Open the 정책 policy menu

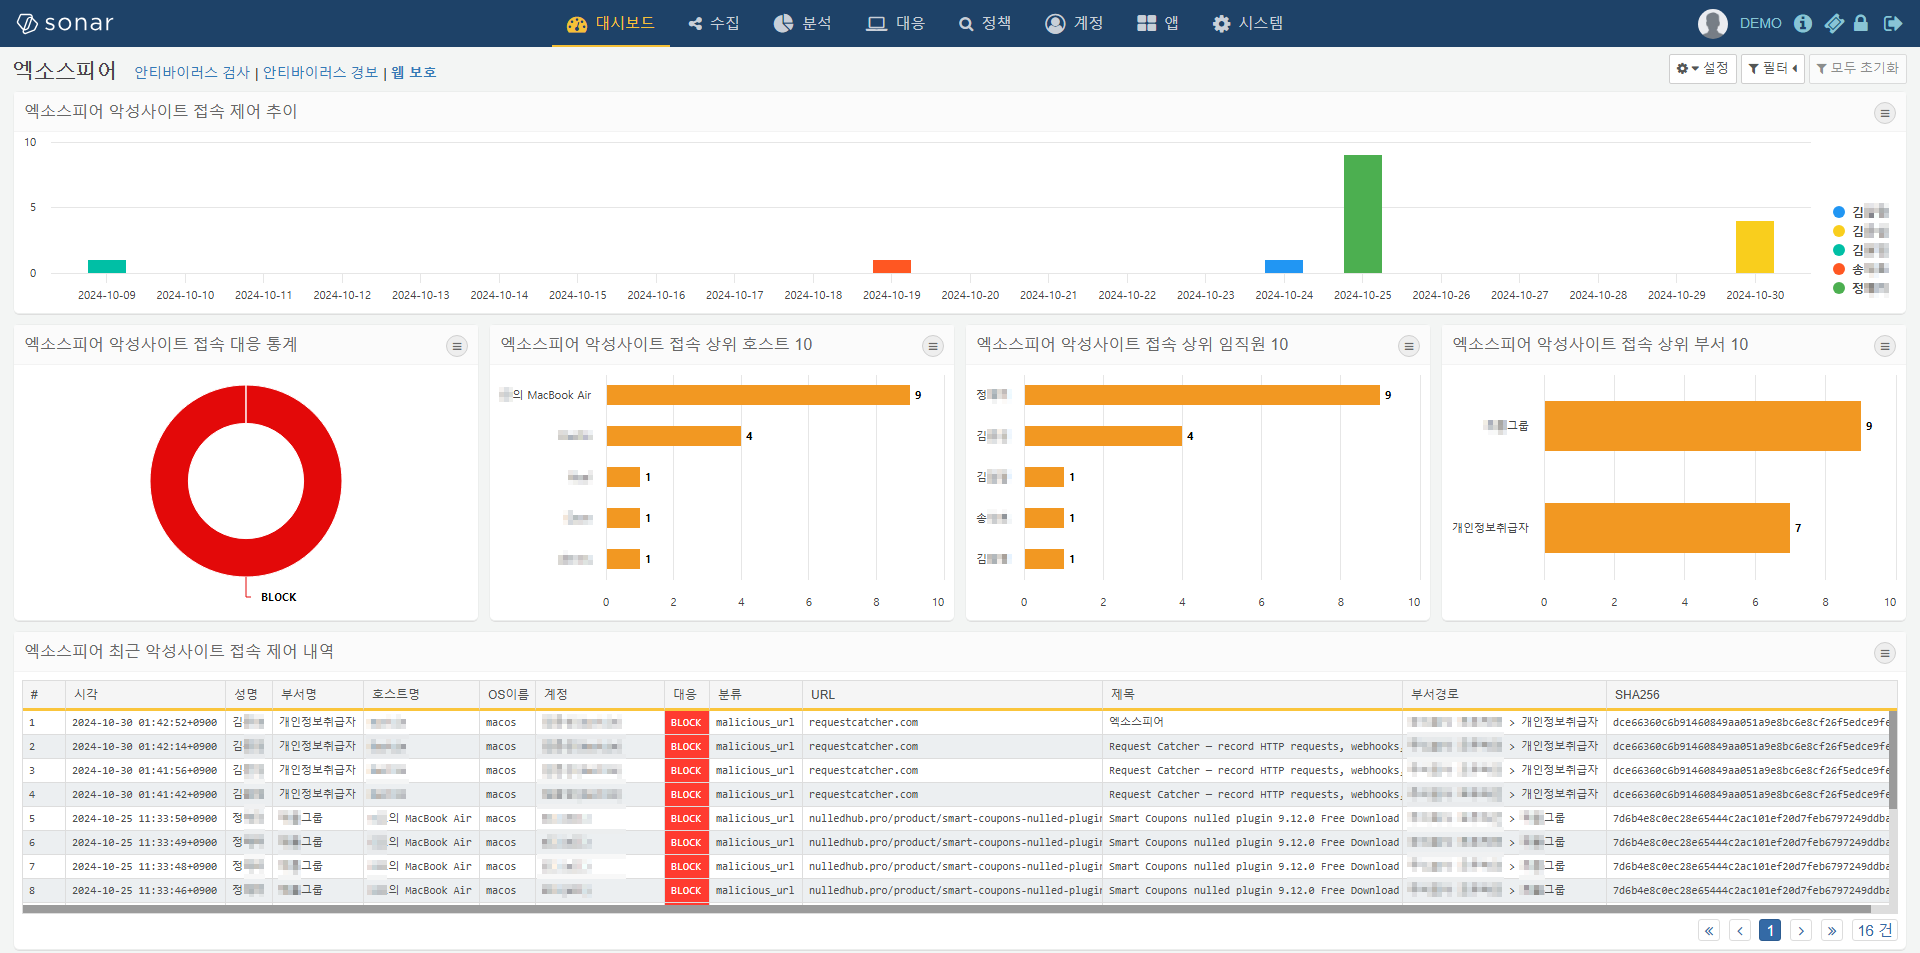click(x=985, y=23)
